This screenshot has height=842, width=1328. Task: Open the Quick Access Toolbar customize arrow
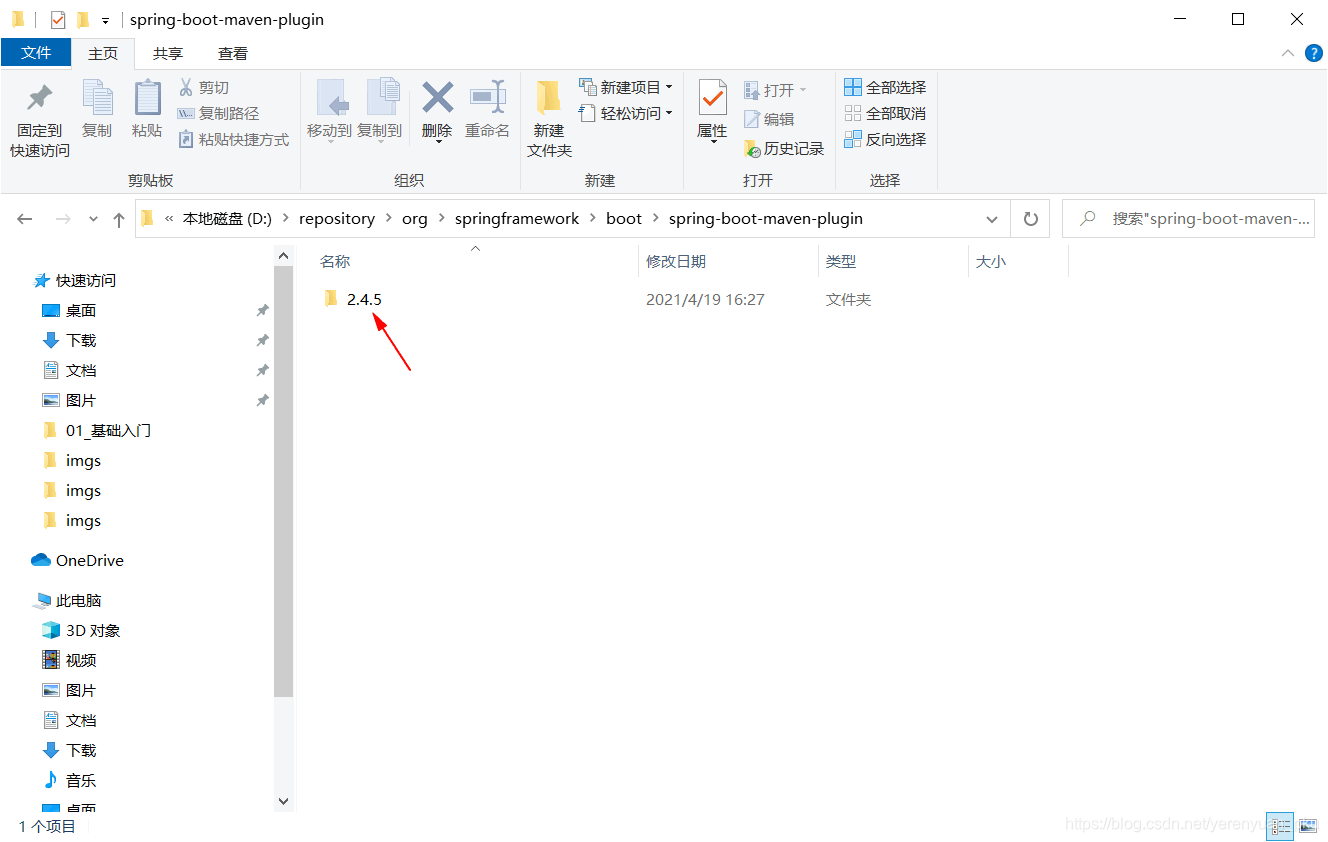coord(105,20)
